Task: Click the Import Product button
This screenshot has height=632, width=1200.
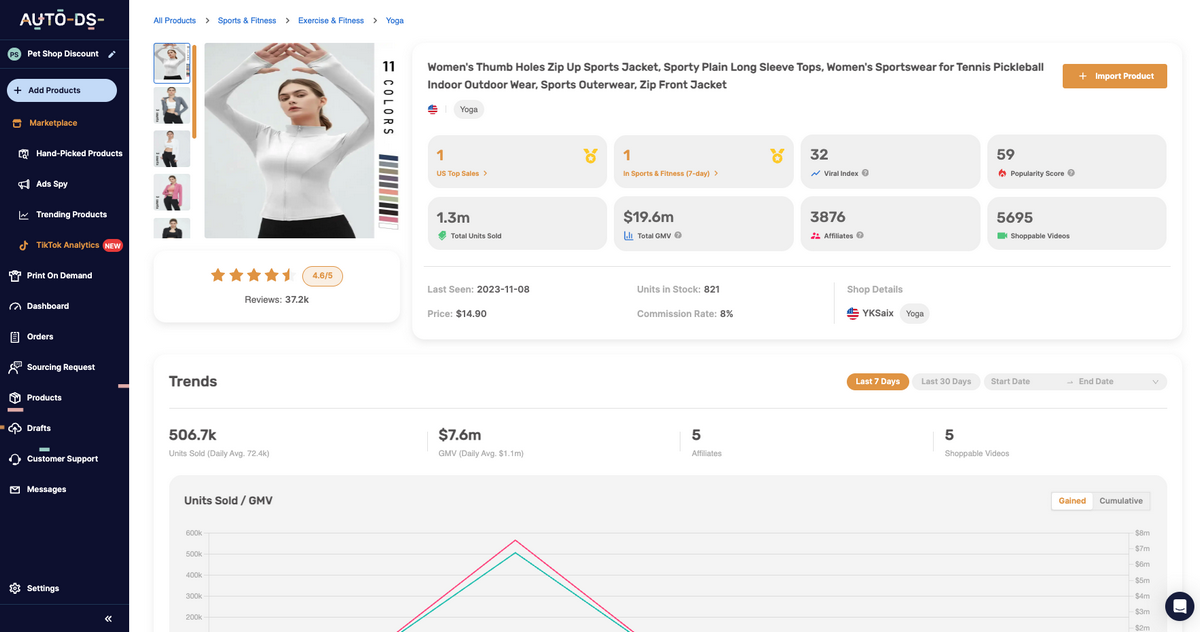Action: pos(1114,75)
